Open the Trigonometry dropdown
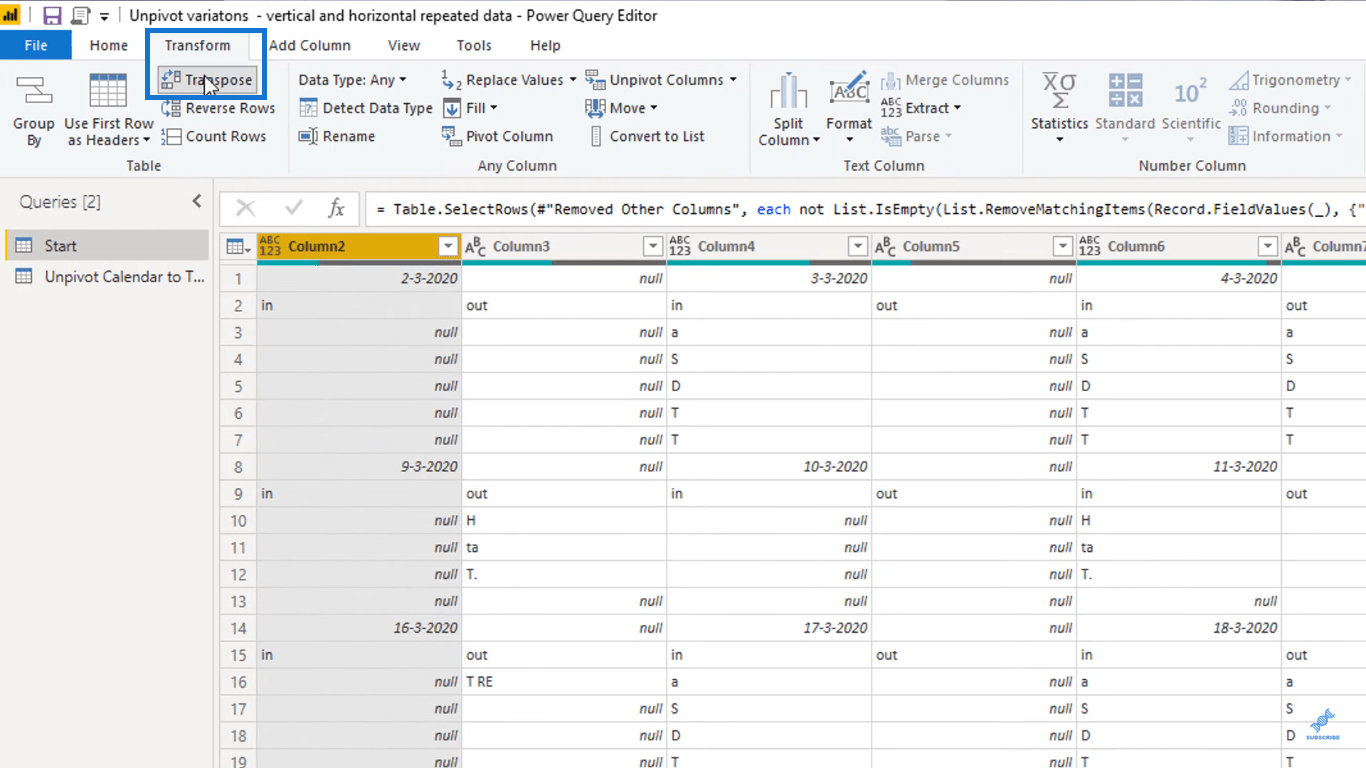The image size is (1366, 768). pyautogui.click(x=1290, y=80)
